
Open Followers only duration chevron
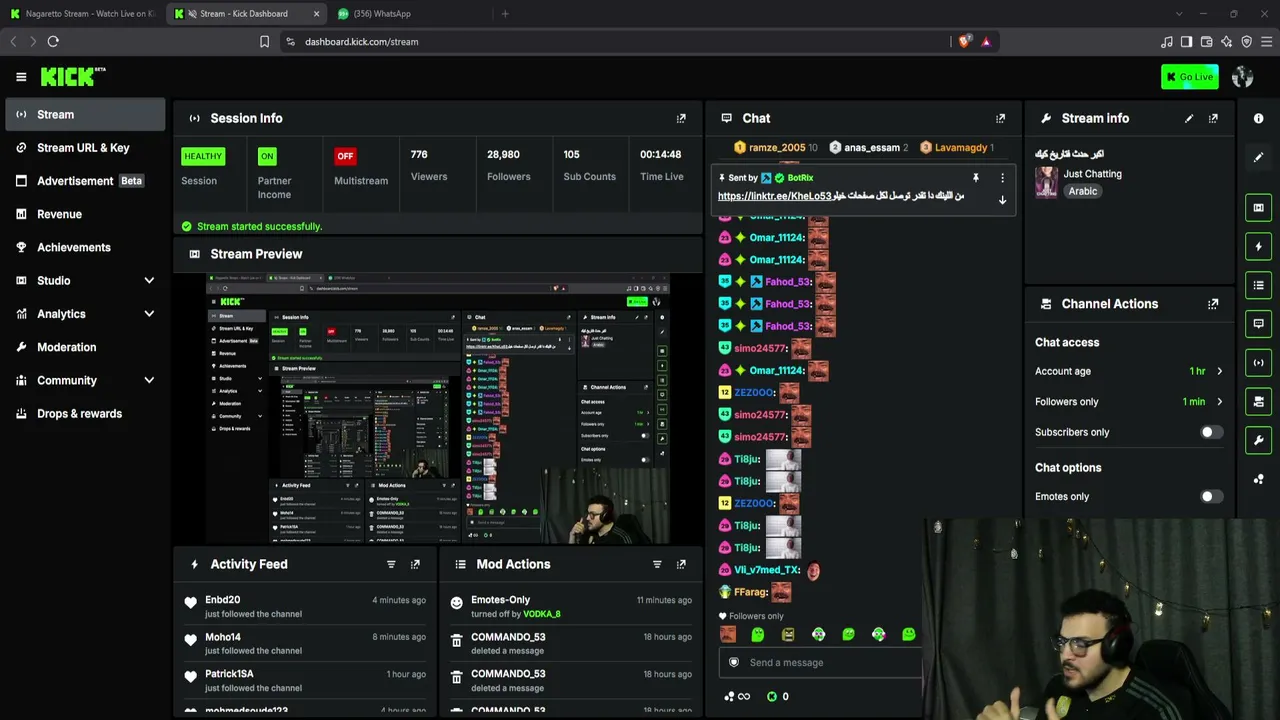[1219, 402]
